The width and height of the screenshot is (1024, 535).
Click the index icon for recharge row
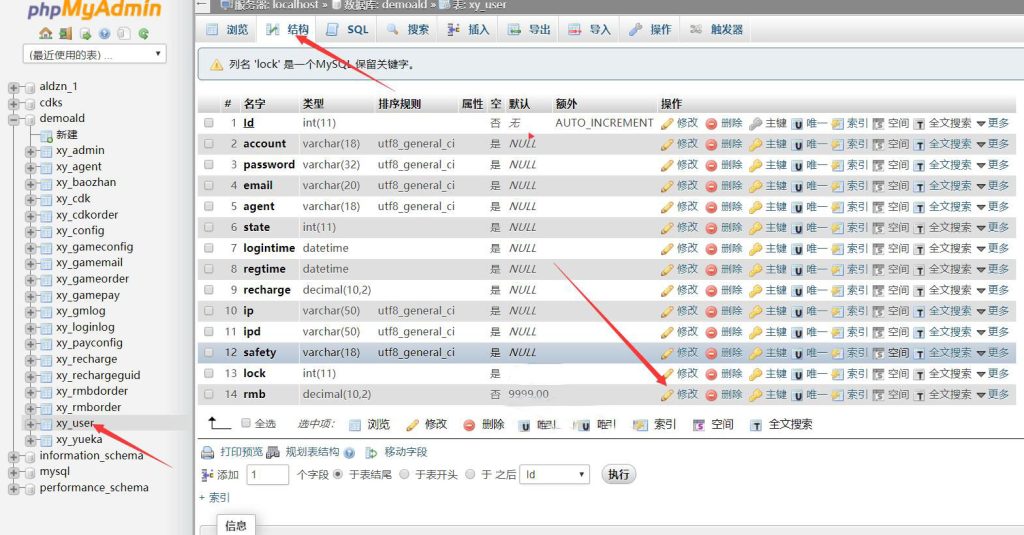pyautogui.click(x=837, y=291)
